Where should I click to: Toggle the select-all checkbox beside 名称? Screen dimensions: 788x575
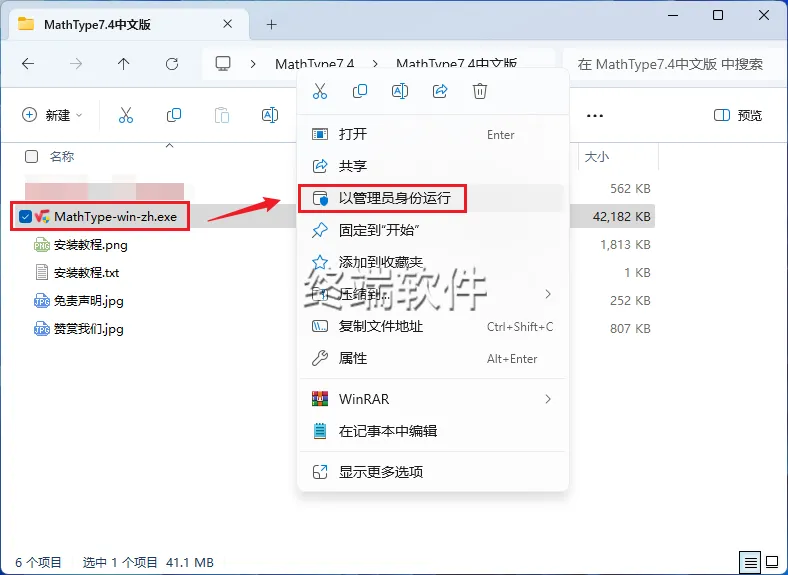click(x=31, y=156)
